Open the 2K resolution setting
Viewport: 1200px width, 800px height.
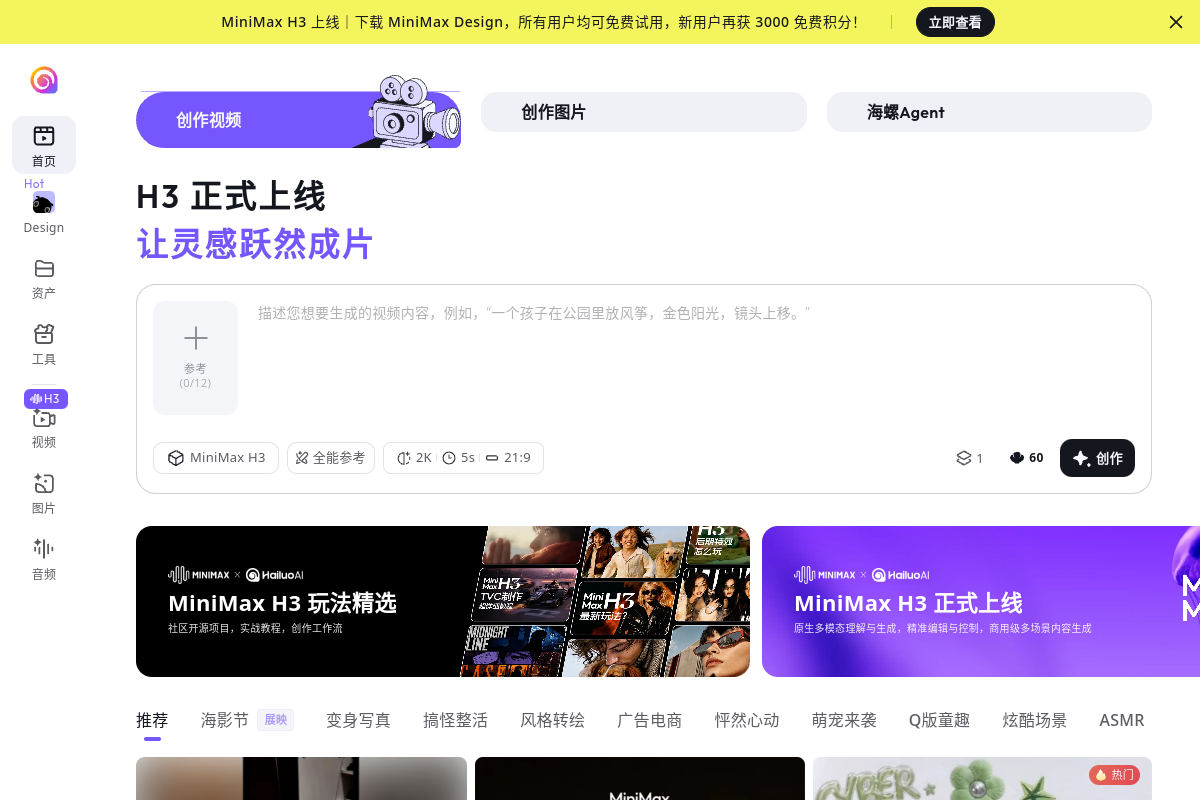coord(414,458)
